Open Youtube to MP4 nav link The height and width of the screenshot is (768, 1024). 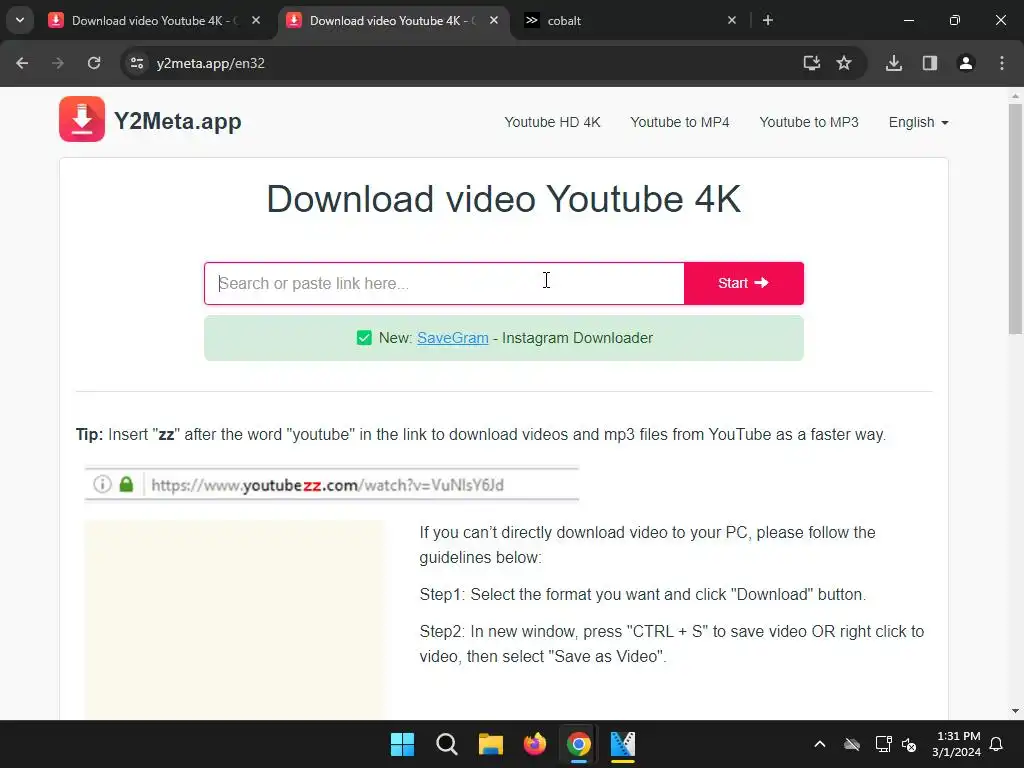pyautogui.click(x=679, y=122)
